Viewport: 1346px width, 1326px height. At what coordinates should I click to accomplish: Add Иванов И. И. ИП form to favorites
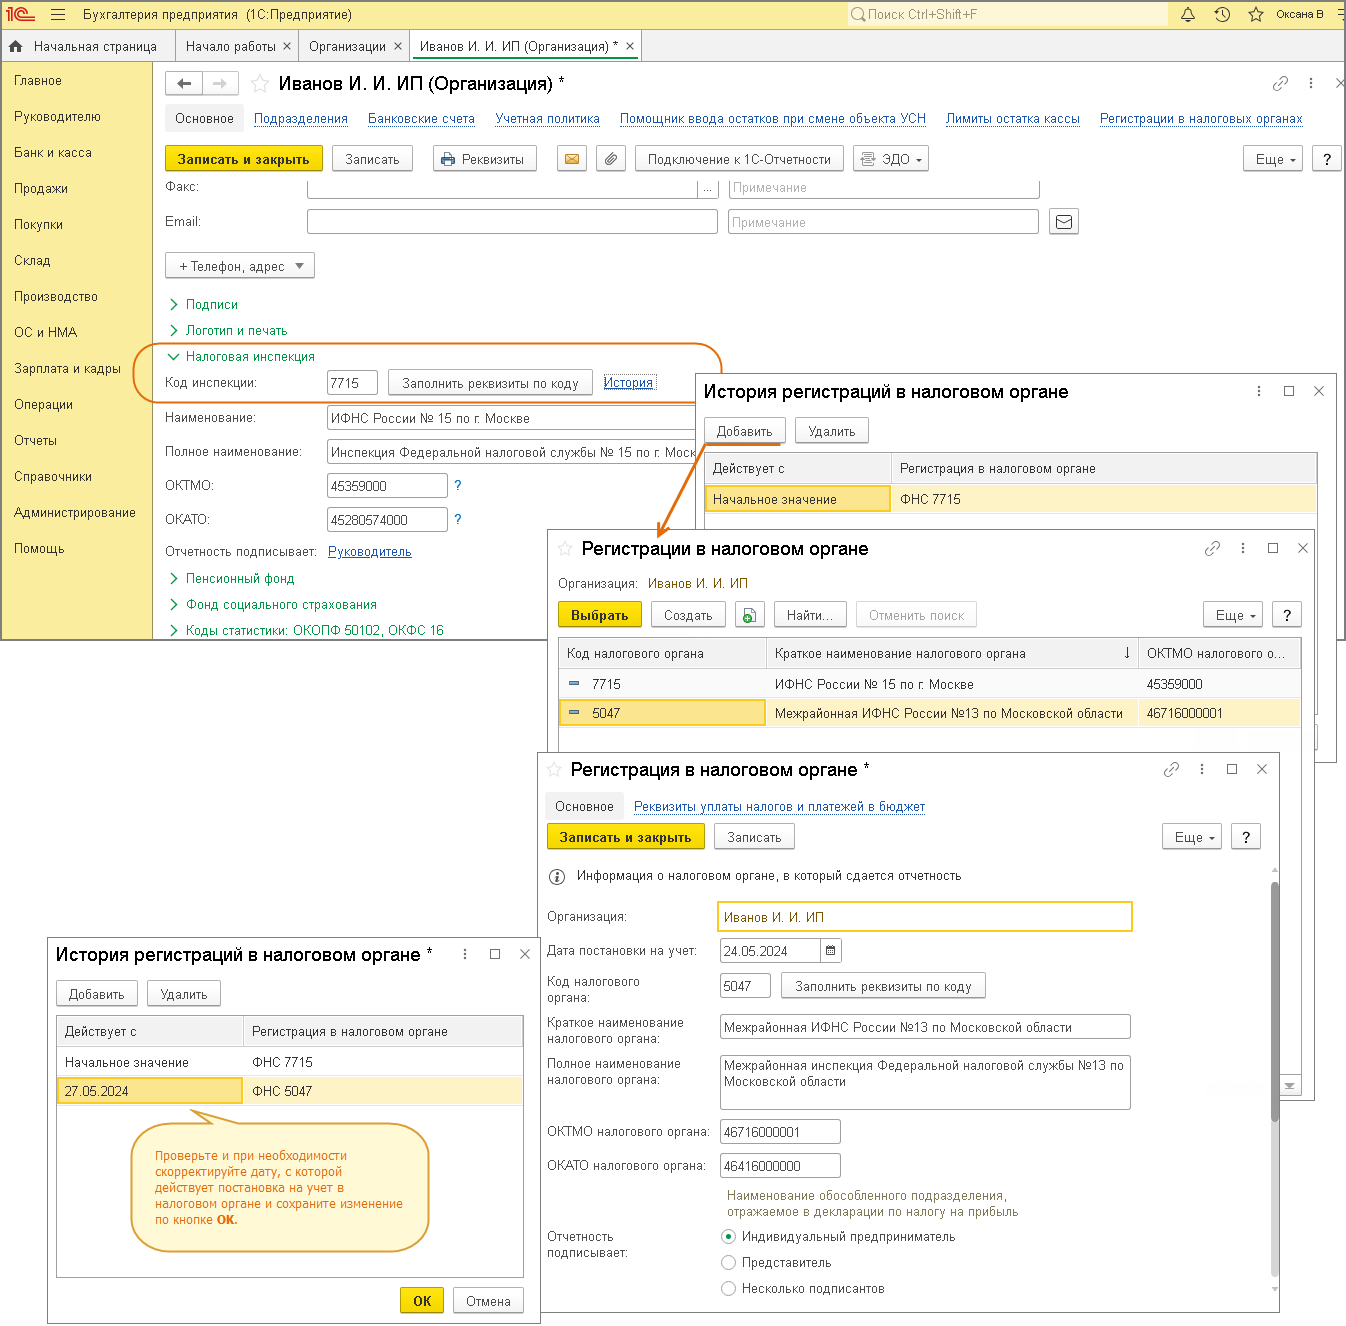[260, 84]
